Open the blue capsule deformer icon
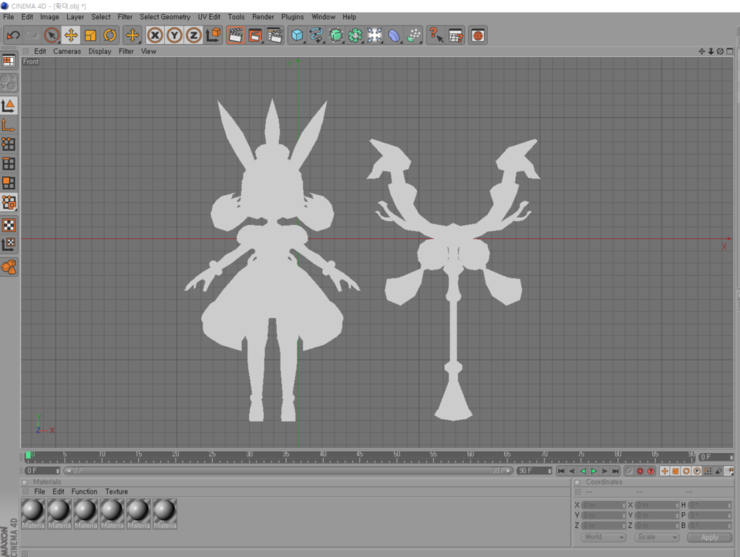 click(x=394, y=35)
